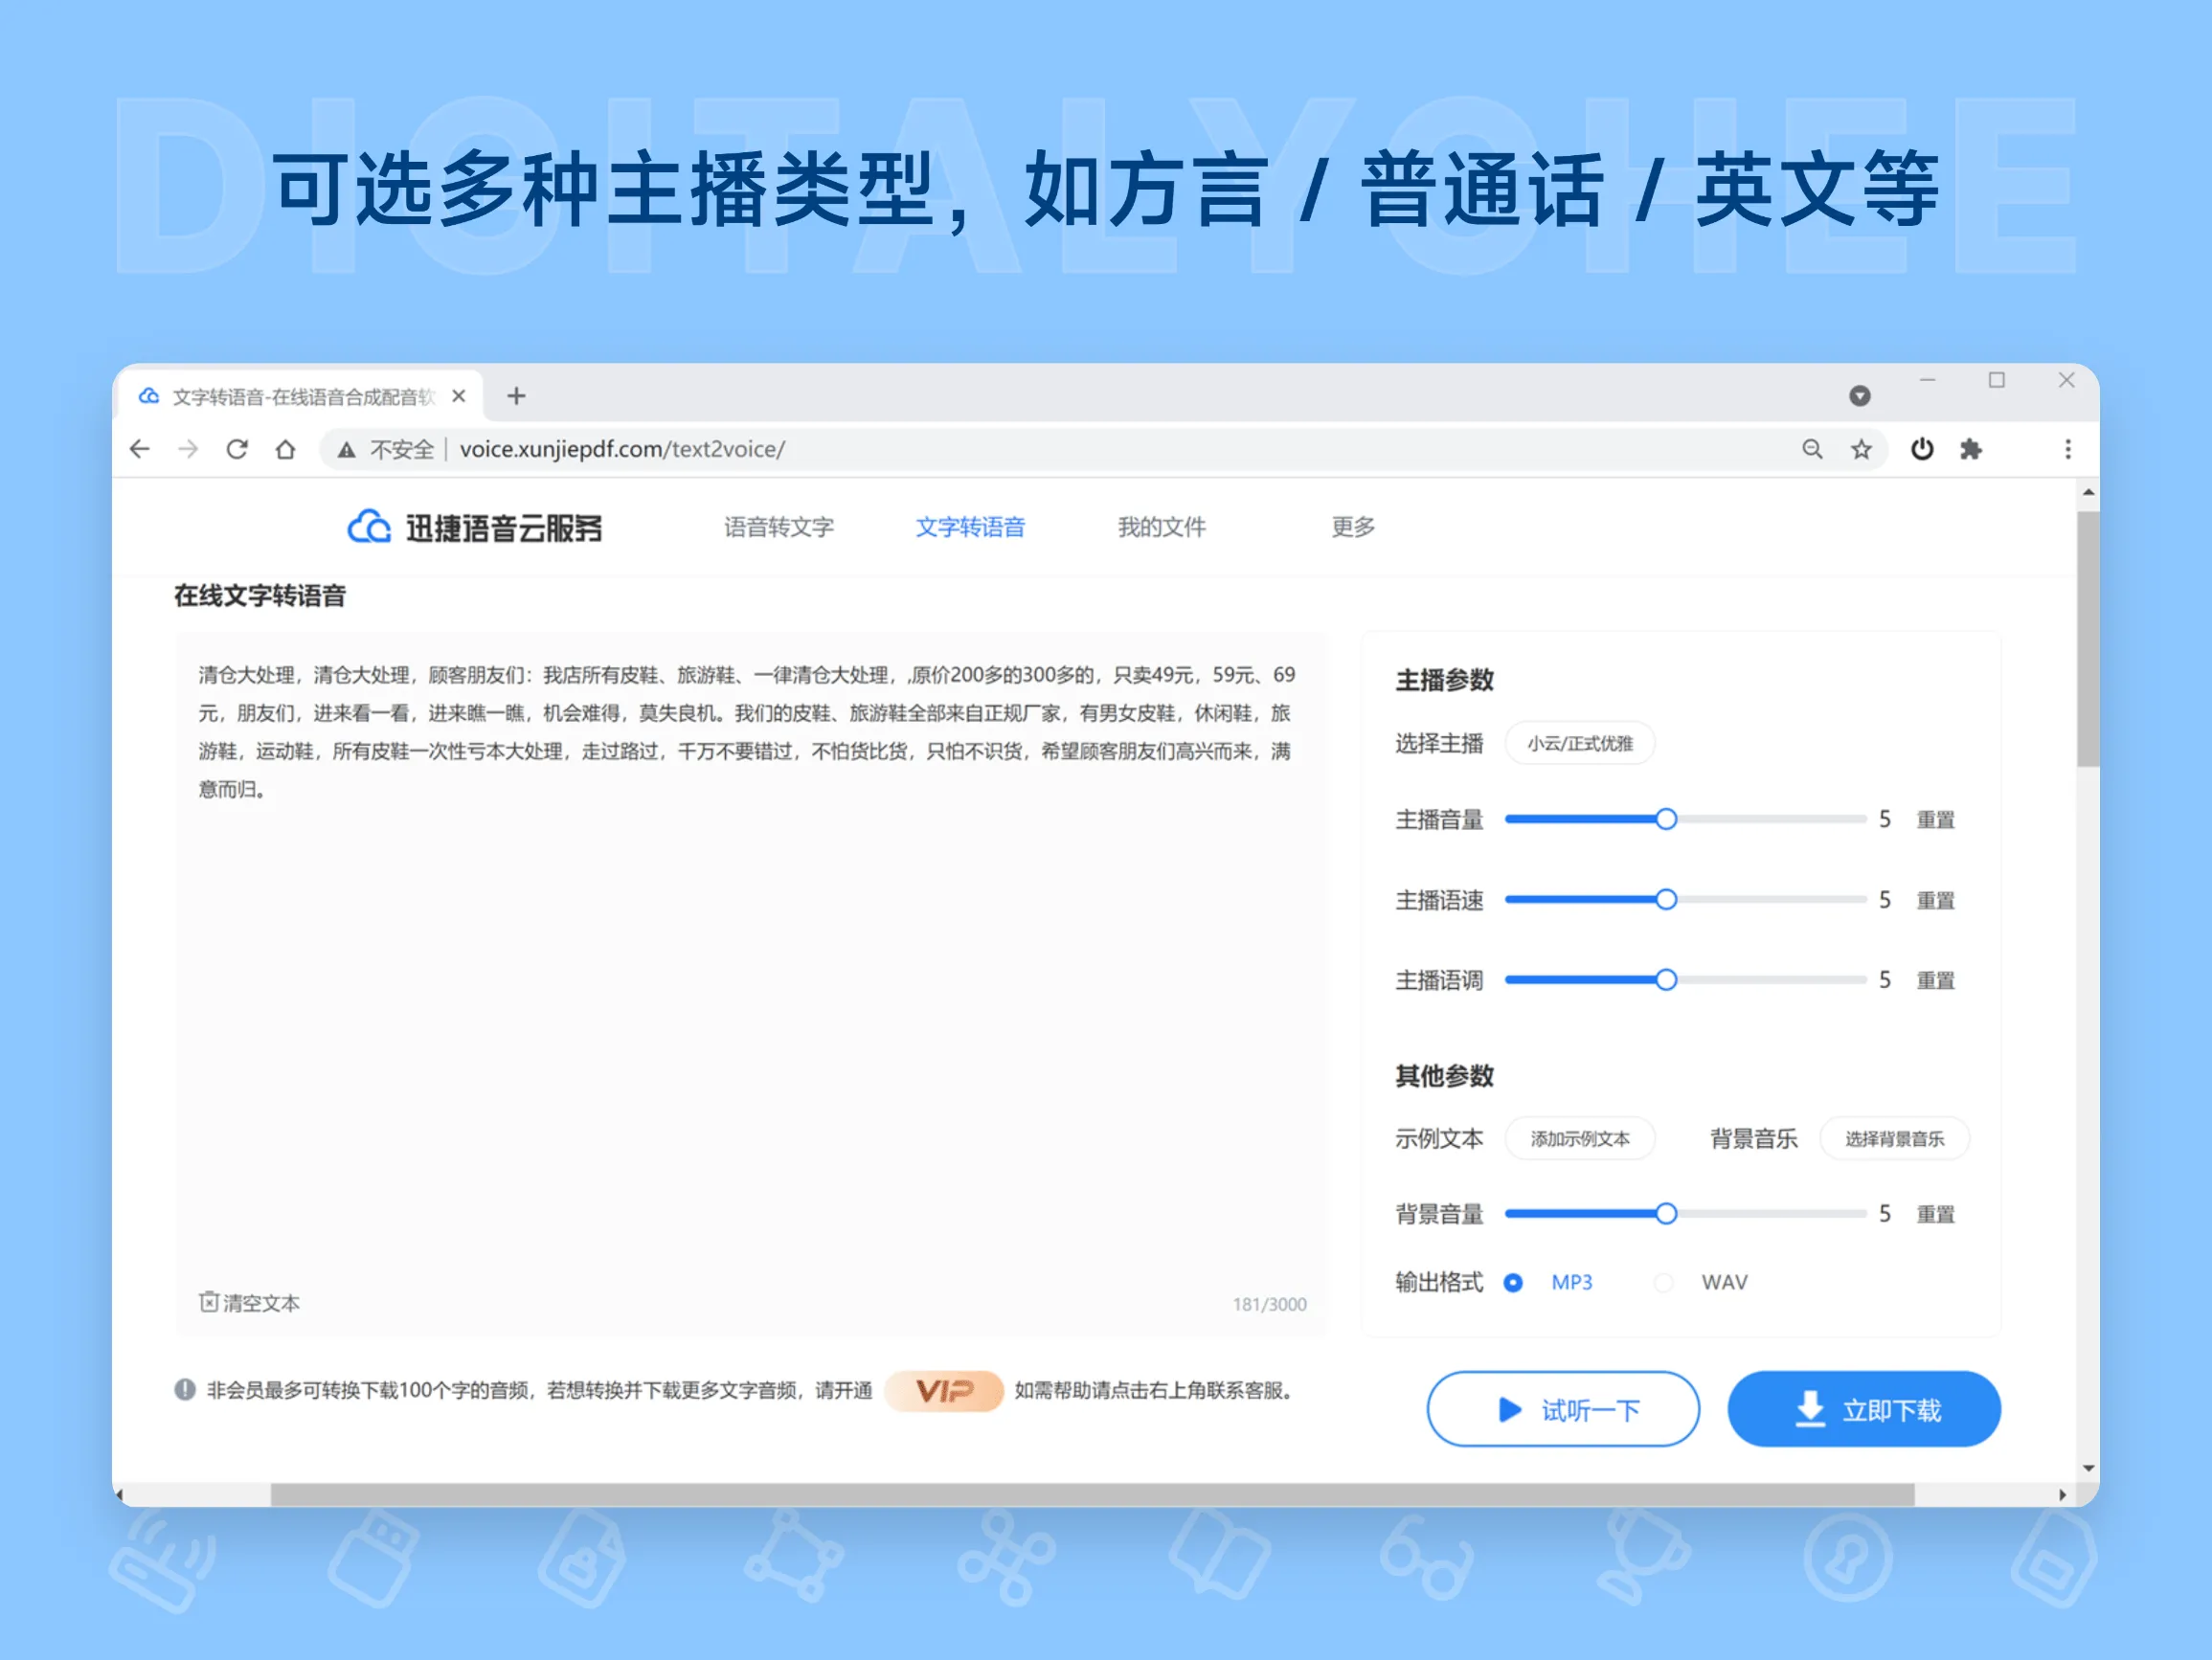Click the VIP badge
2212x1660 pixels.
click(x=943, y=1390)
